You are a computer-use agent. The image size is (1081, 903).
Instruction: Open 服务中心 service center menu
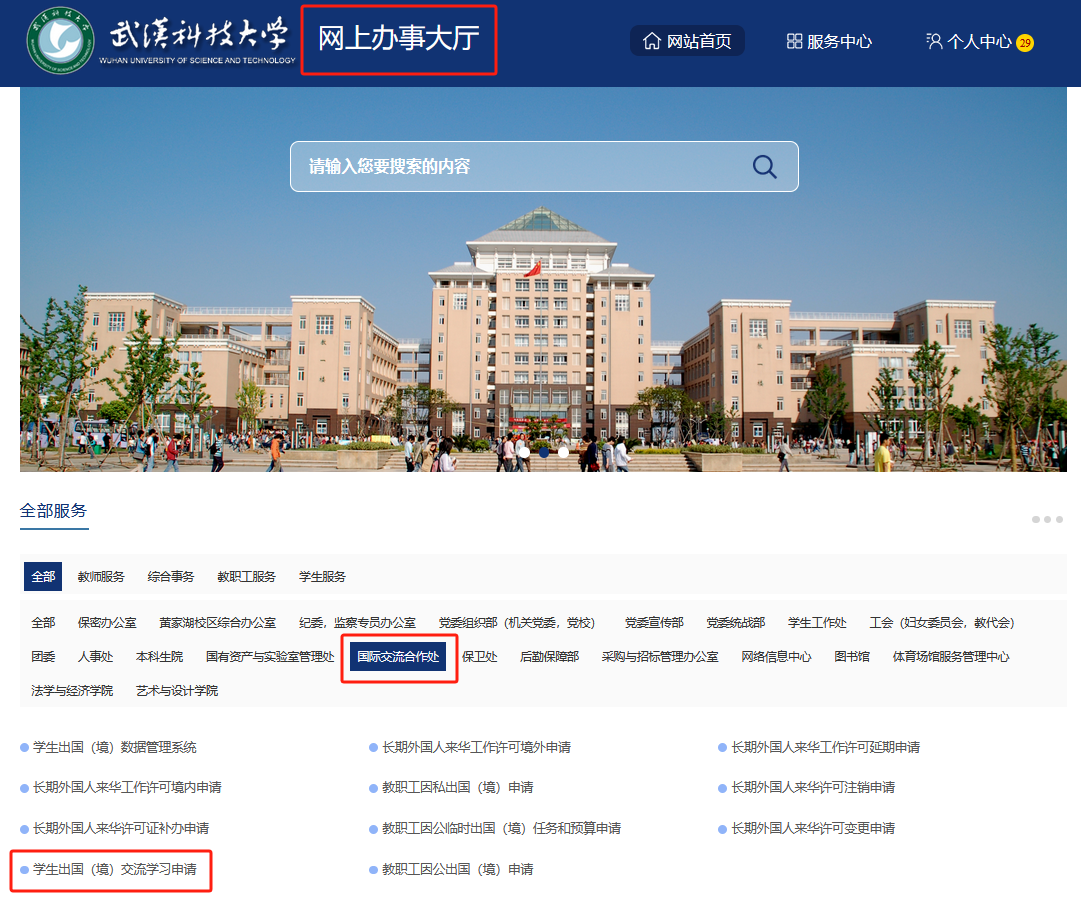click(x=829, y=41)
